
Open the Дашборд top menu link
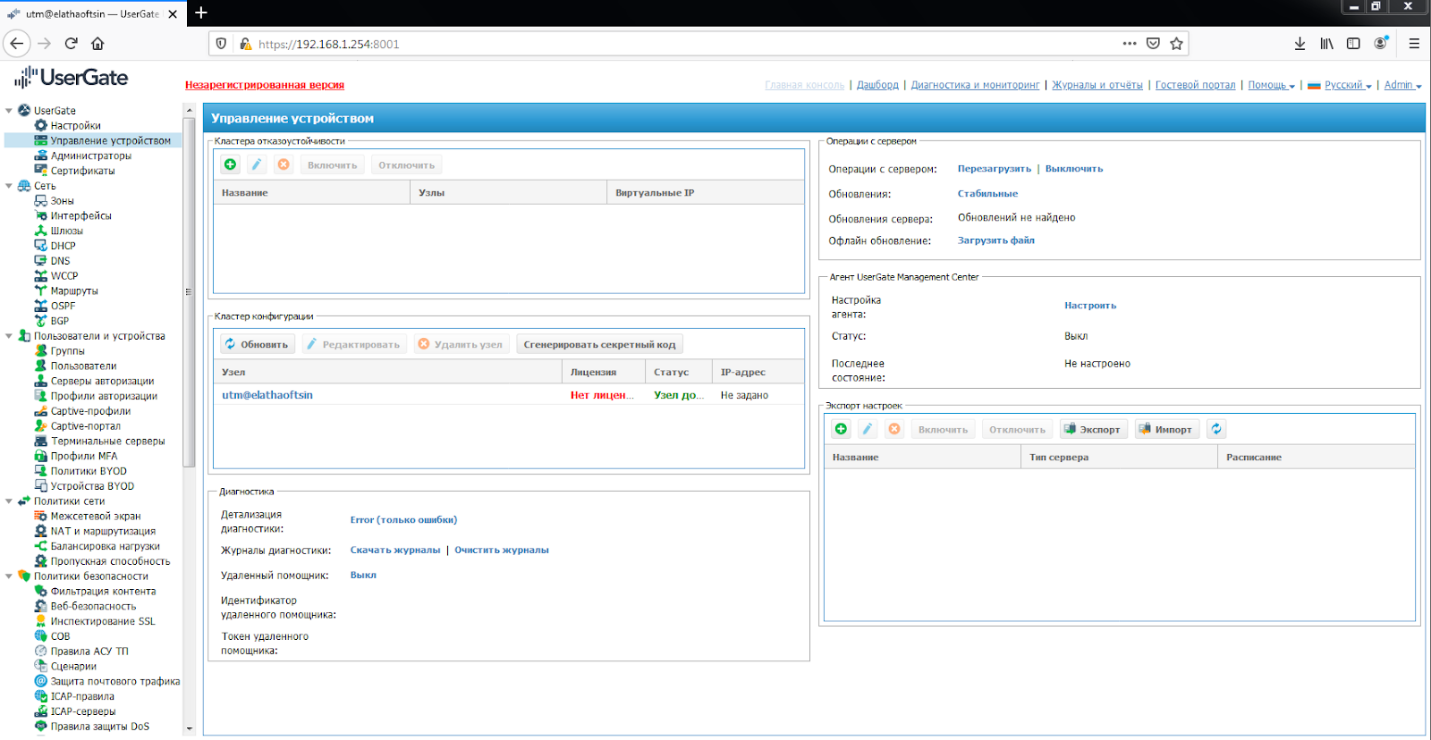(877, 85)
